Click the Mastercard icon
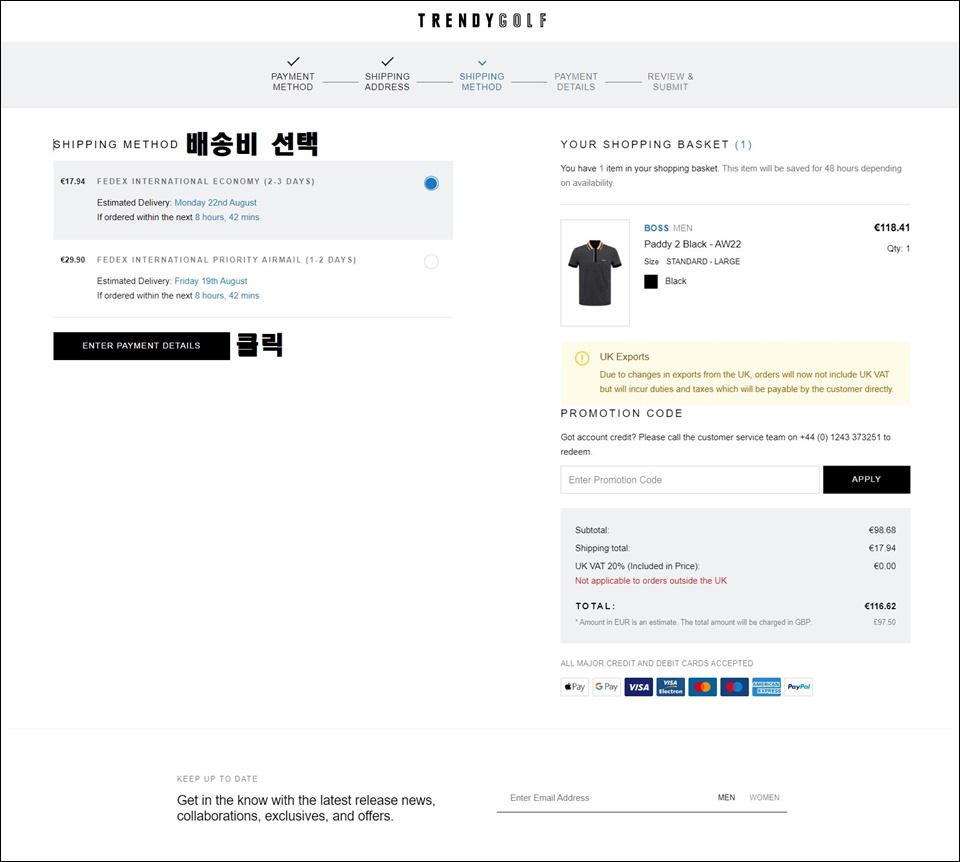Image resolution: width=960 pixels, height=862 pixels. click(702, 687)
